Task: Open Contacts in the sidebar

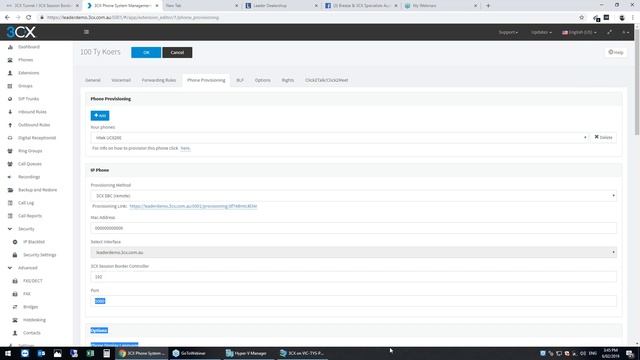Action: [x=31, y=333]
